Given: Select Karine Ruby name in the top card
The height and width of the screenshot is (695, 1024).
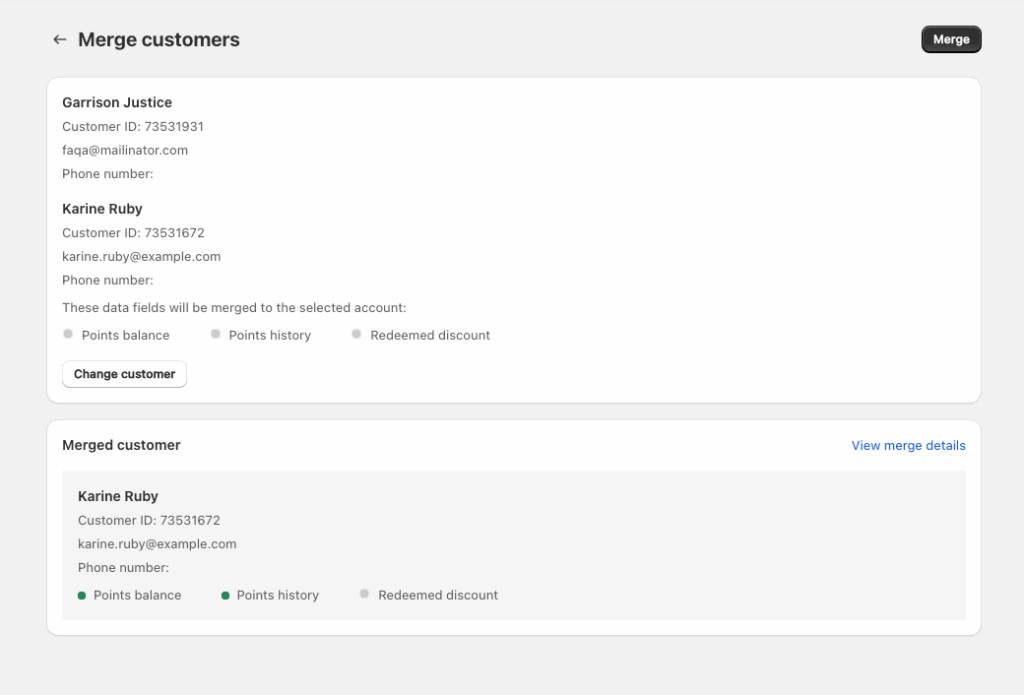Looking at the screenshot, I should coord(102,209).
